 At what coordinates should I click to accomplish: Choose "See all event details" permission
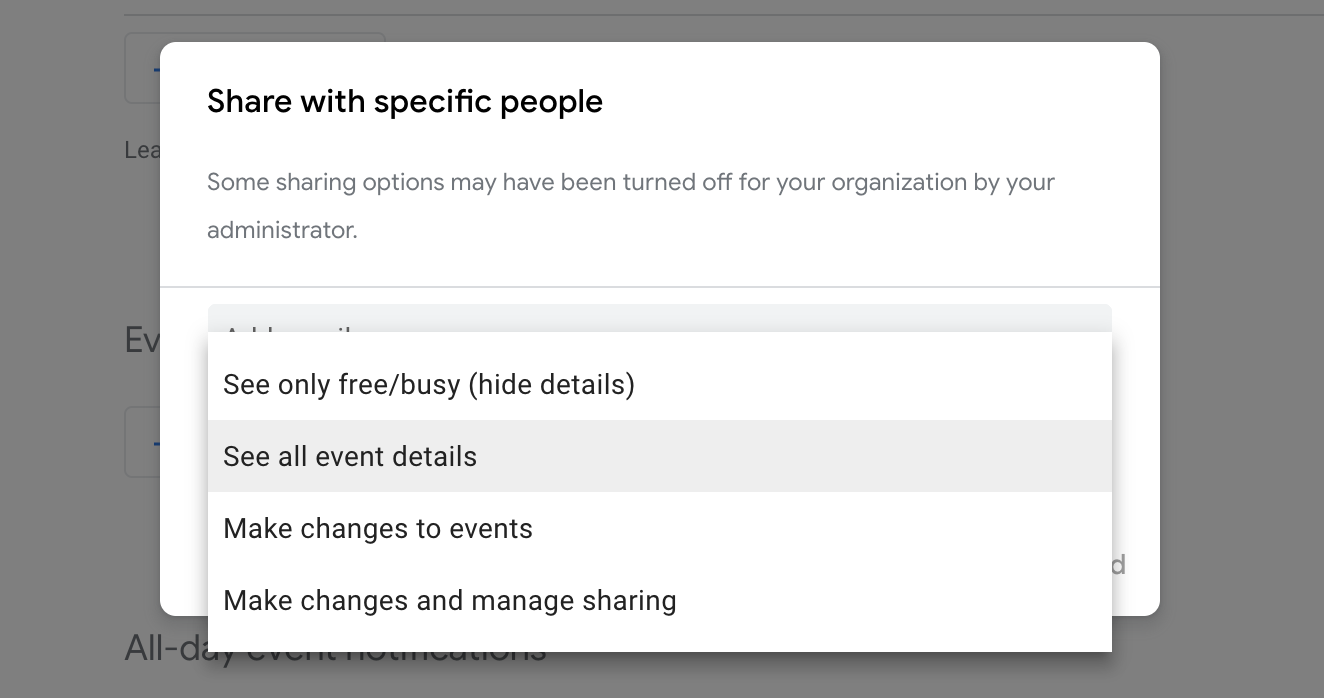click(350, 457)
